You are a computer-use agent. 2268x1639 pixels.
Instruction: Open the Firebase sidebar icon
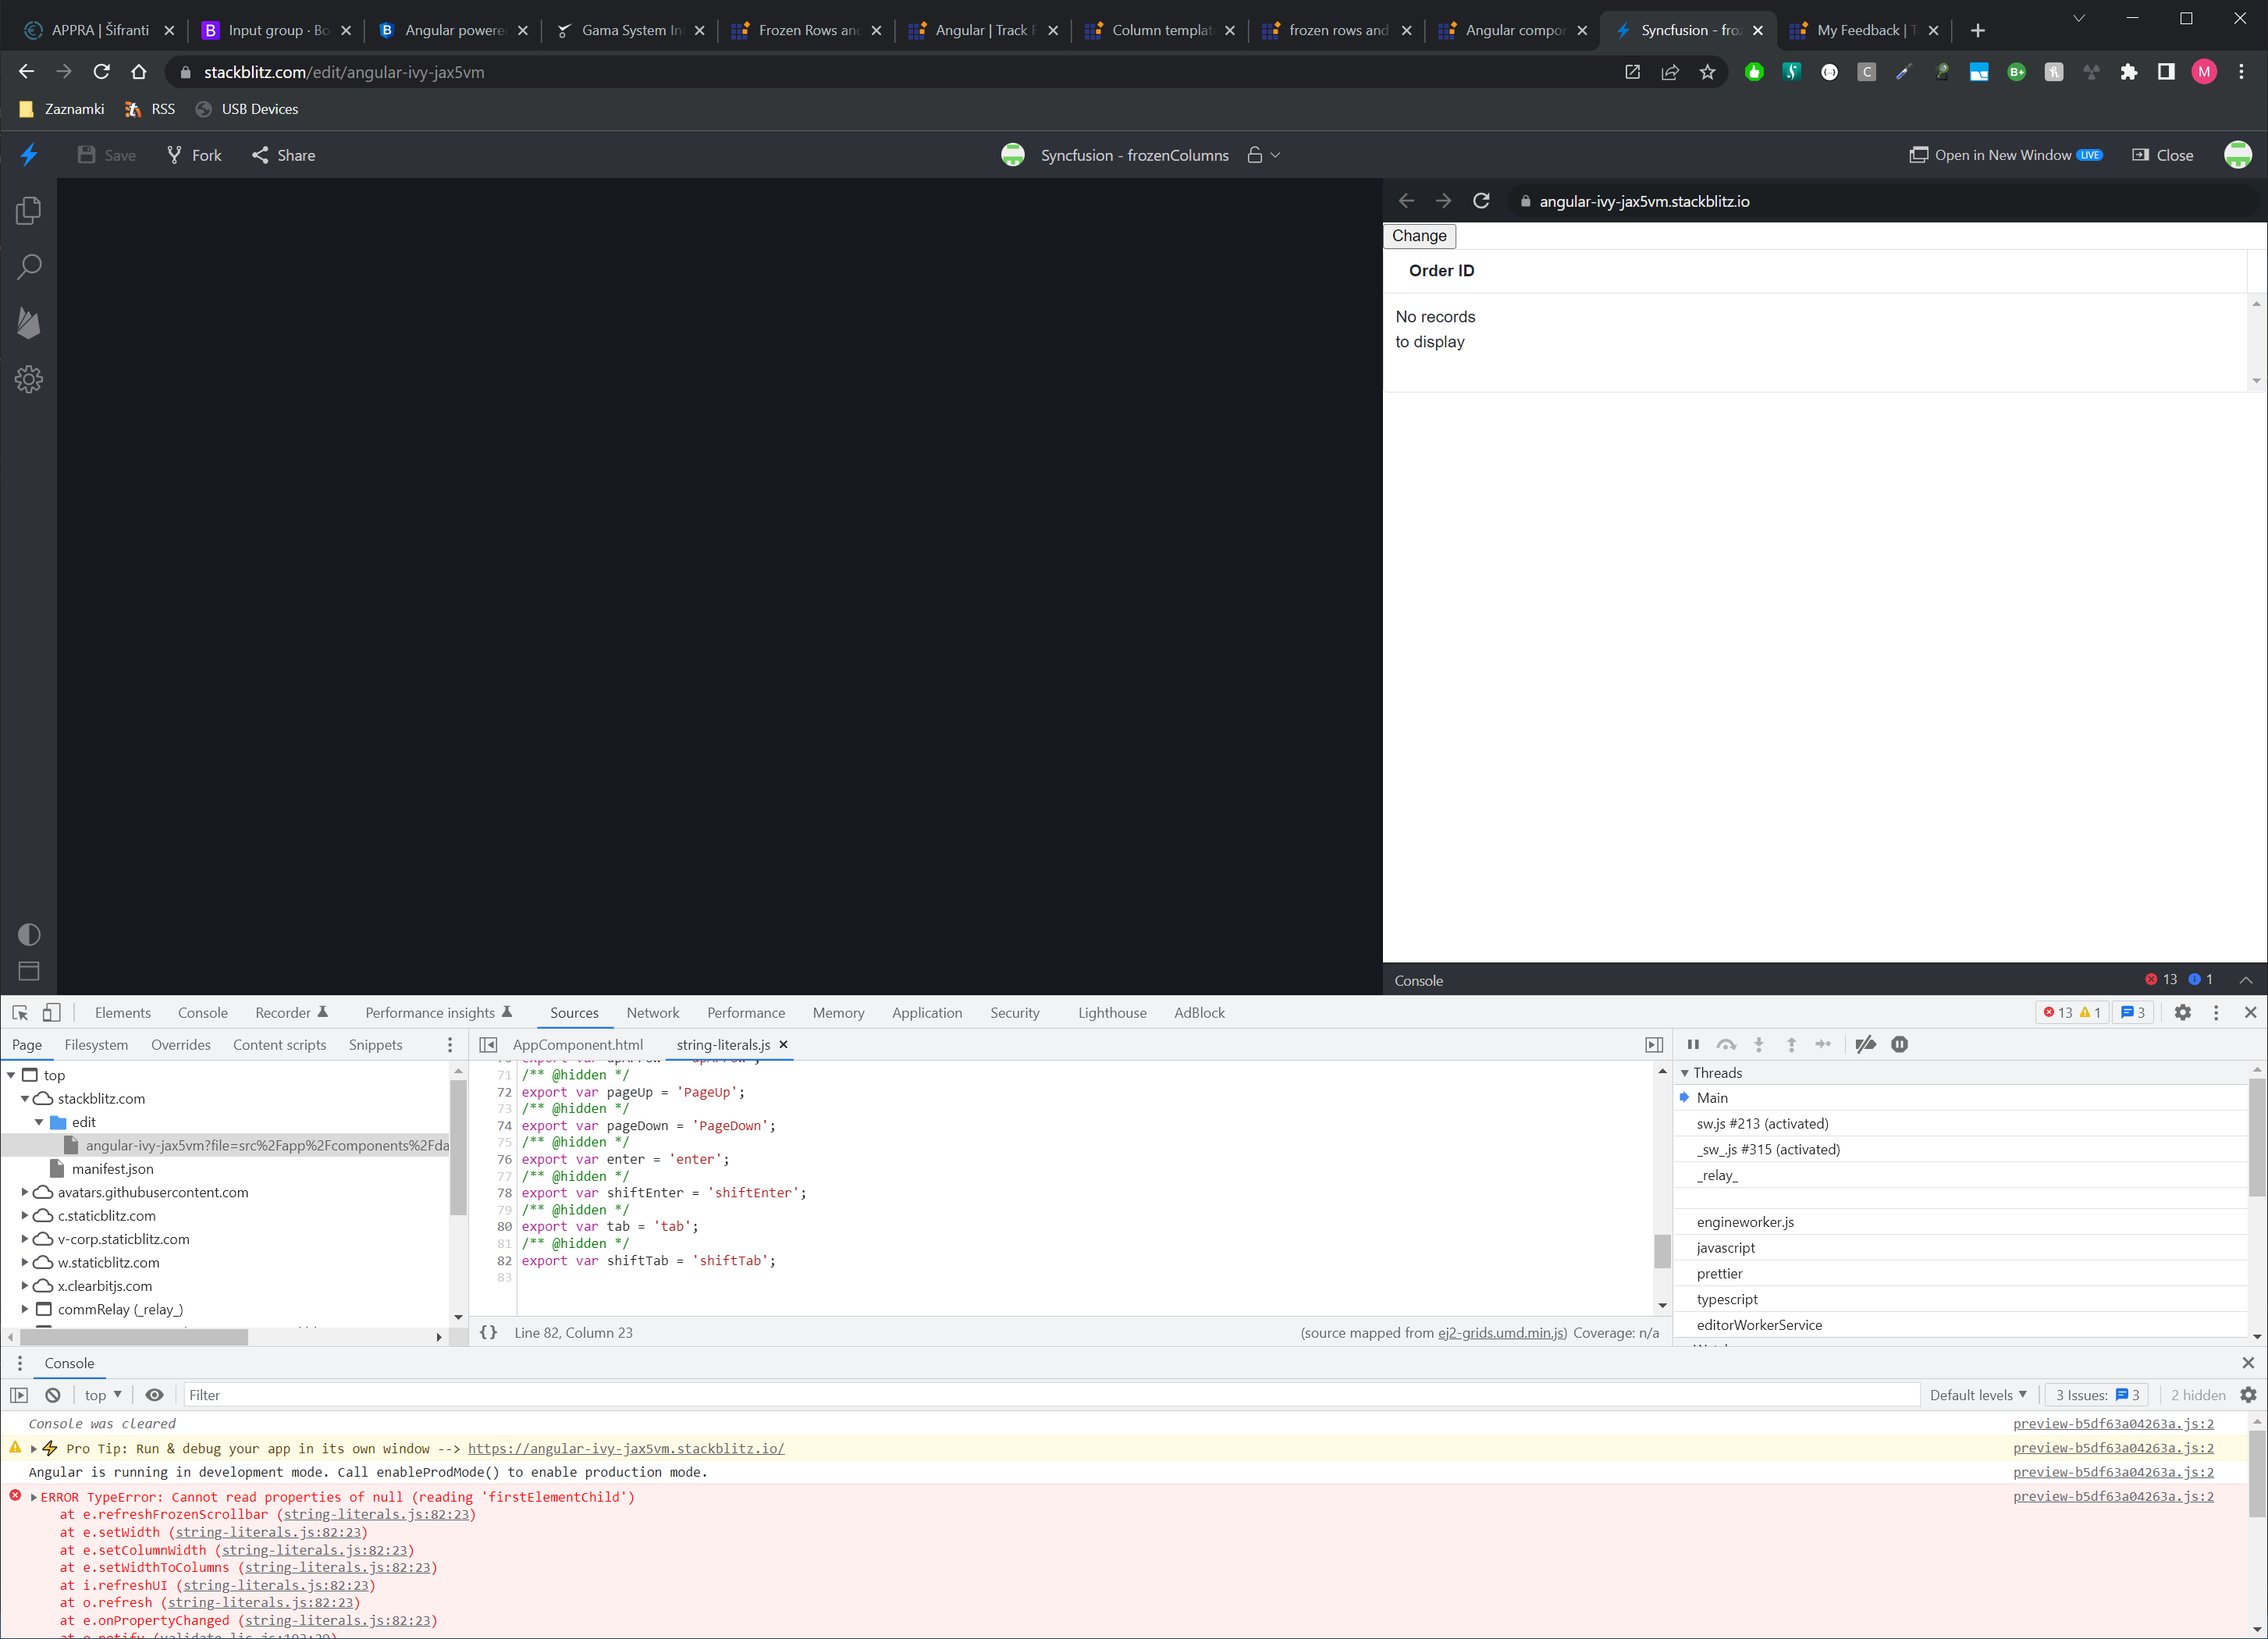click(x=29, y=323)
